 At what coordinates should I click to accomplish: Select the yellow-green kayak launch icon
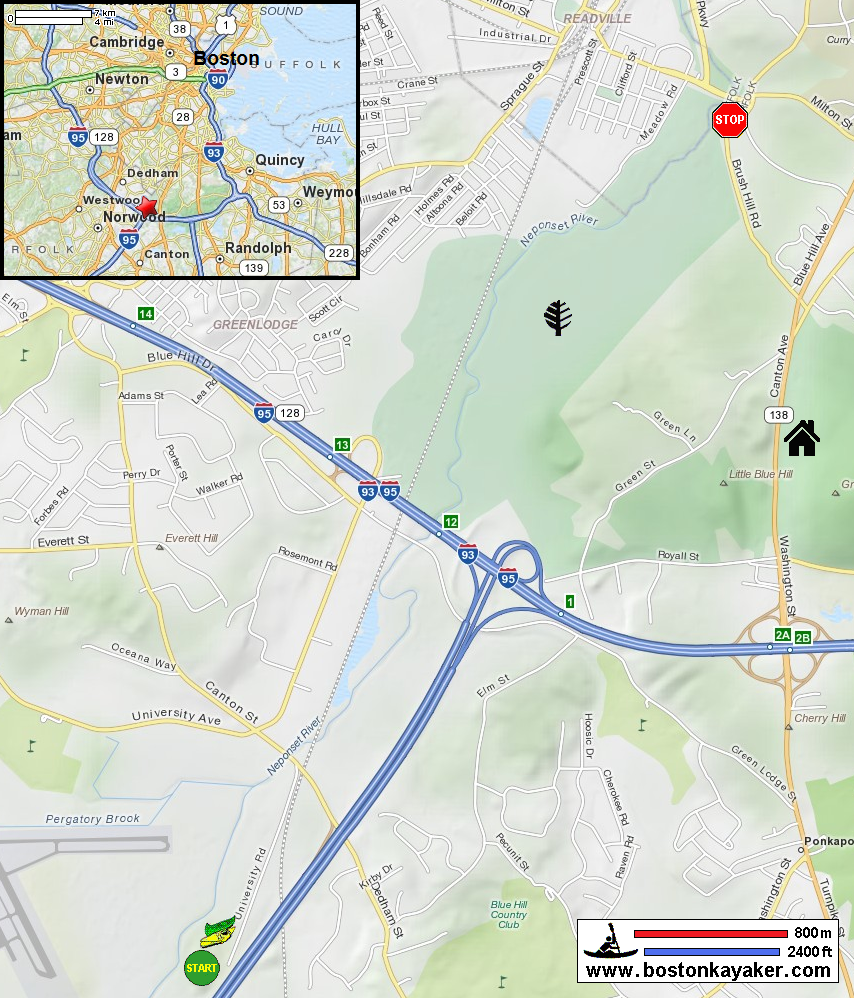[218, 932]
